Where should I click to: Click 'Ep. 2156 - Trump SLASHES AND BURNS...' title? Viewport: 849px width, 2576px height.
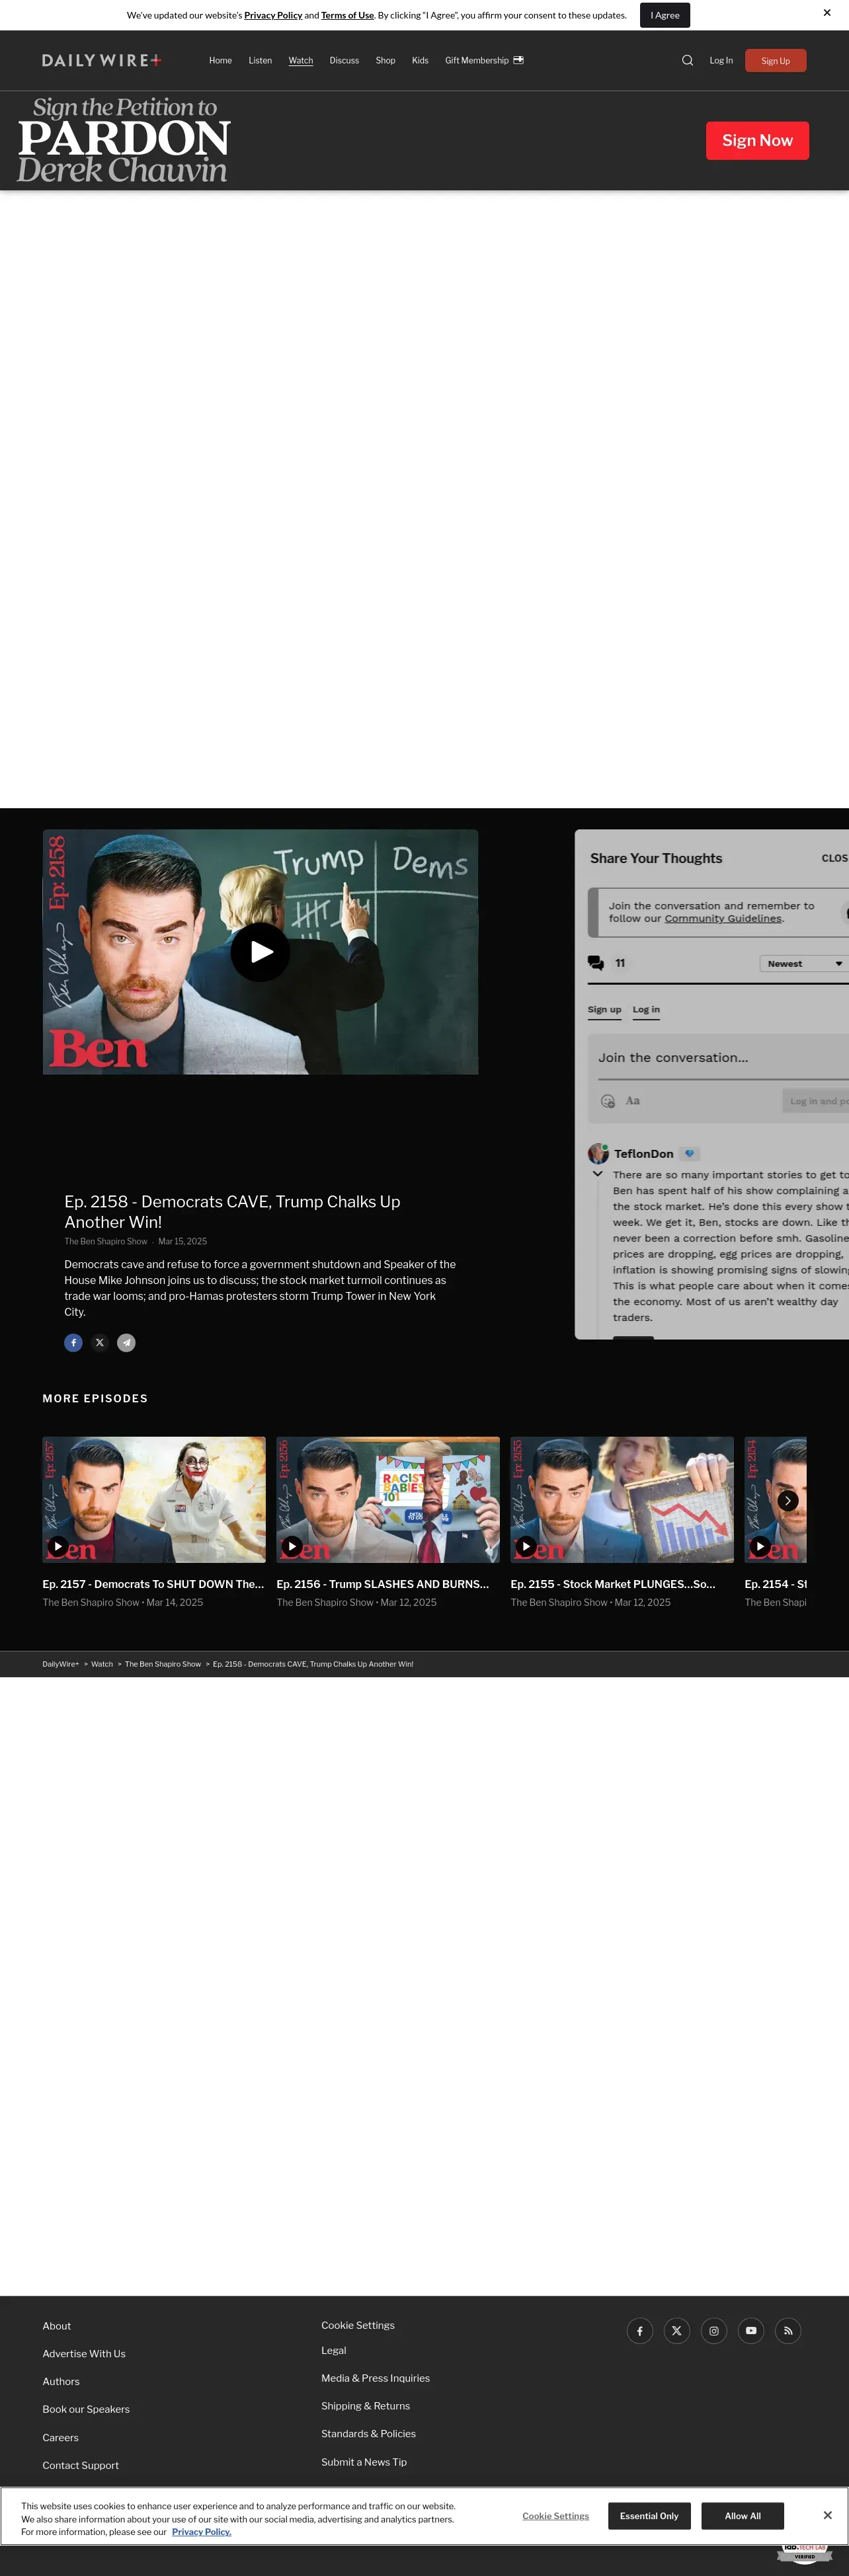(x=383, y=1584)
